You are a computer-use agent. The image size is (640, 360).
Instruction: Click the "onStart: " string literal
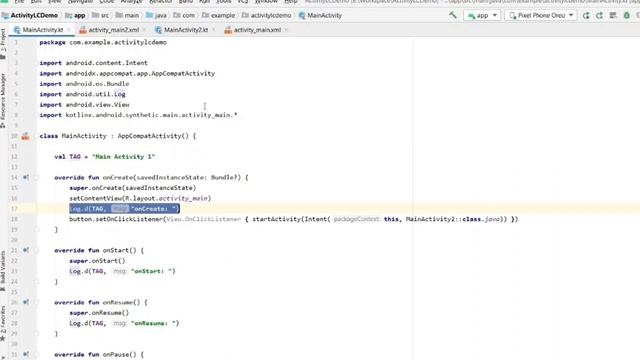(x=153, y=271)
